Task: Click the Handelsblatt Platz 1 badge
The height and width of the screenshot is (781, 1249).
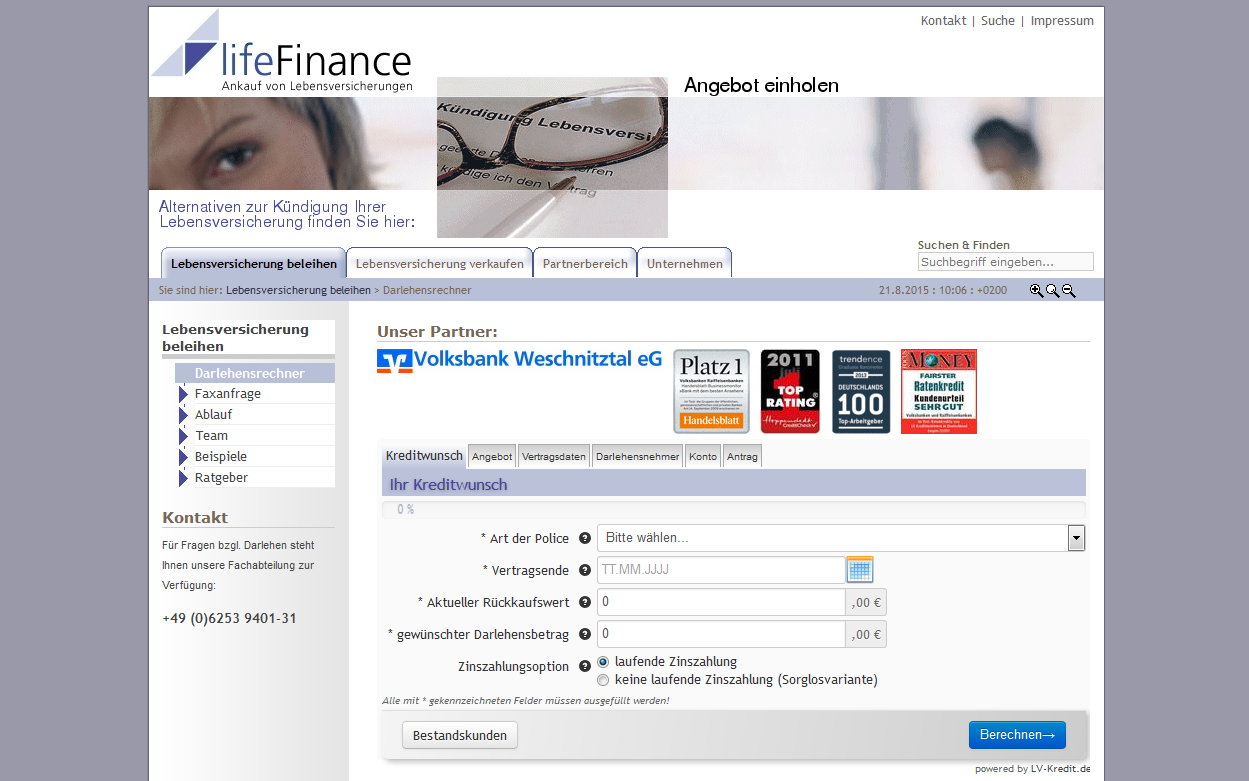Action: point(711,391)
